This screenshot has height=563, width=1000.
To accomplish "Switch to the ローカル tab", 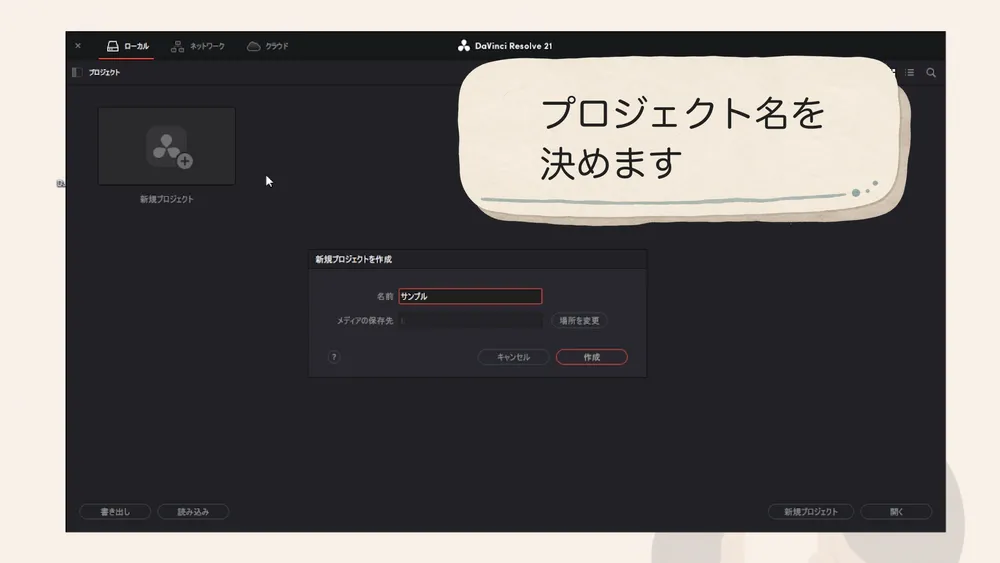I will click(x=127, y=46).
